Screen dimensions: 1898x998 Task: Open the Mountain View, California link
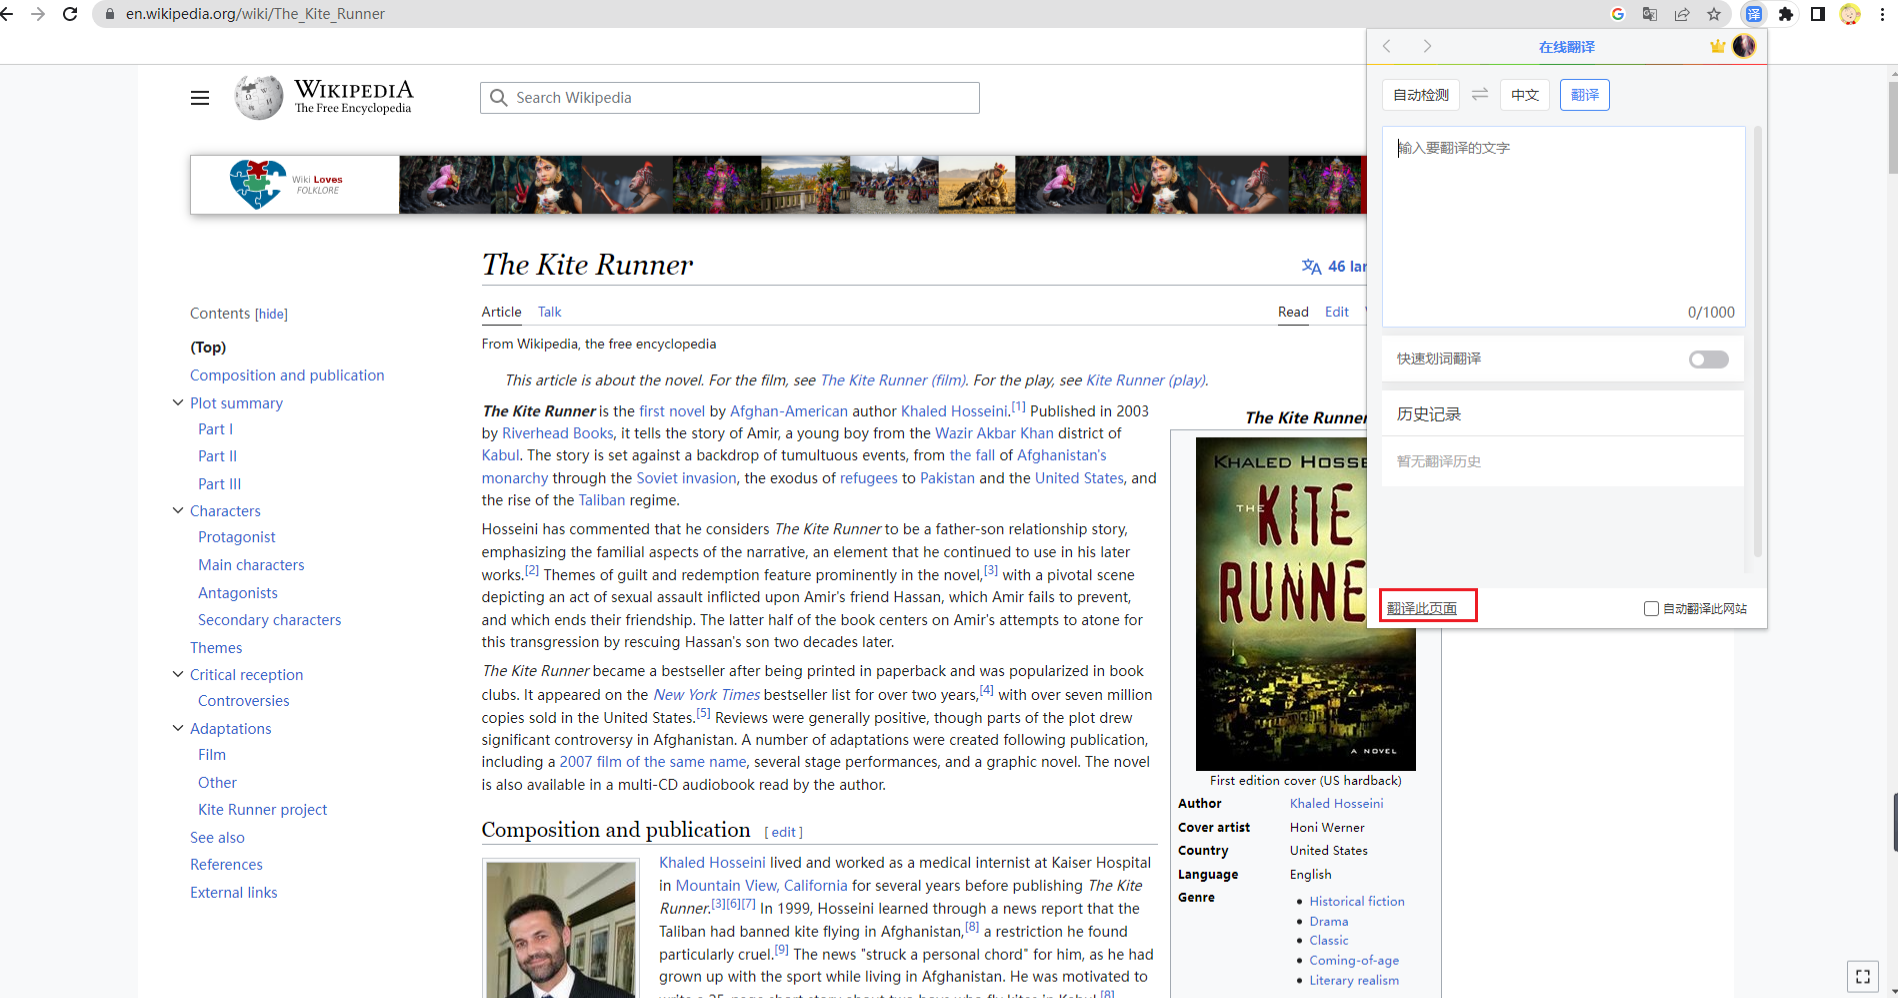(x=761, y=886)
